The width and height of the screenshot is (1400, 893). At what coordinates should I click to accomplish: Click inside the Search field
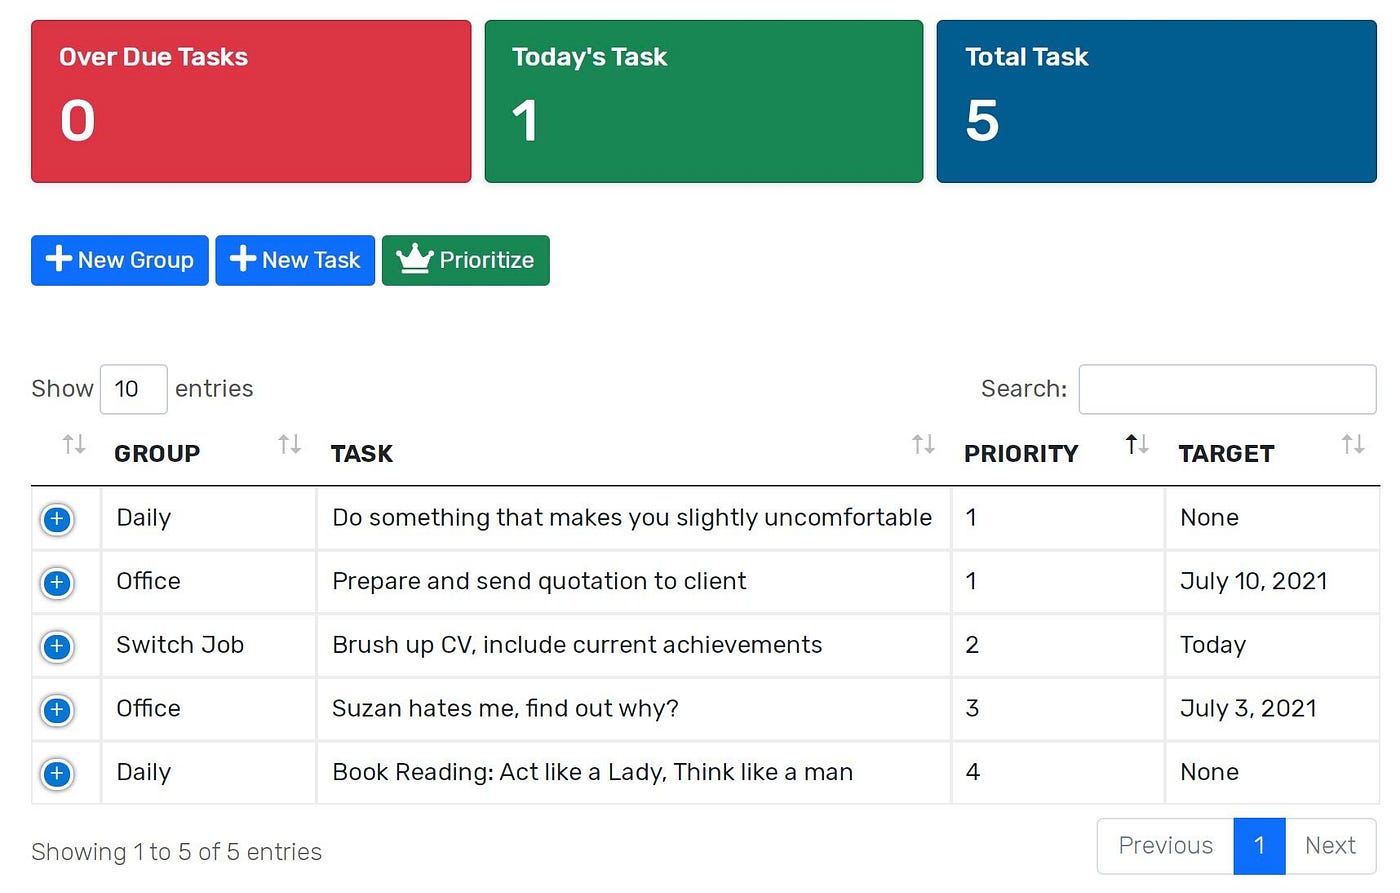point(1227,389)
